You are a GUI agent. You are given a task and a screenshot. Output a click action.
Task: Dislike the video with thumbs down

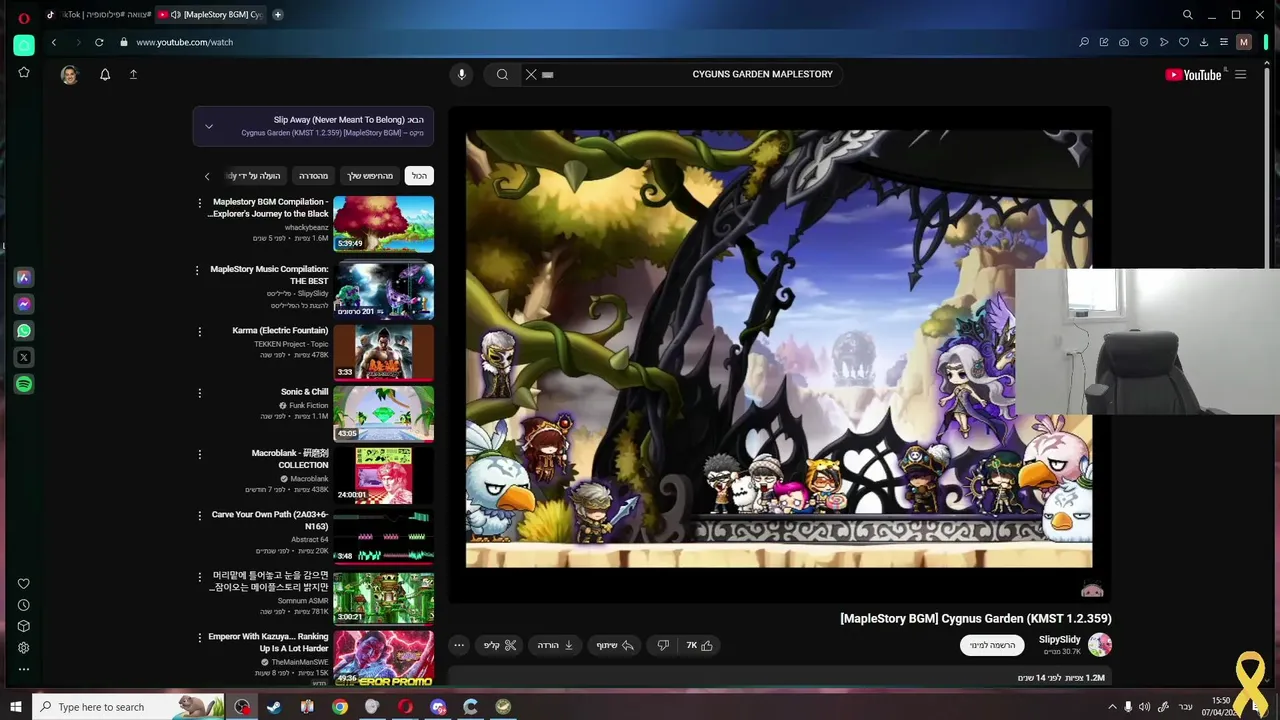tap(663, 645)
